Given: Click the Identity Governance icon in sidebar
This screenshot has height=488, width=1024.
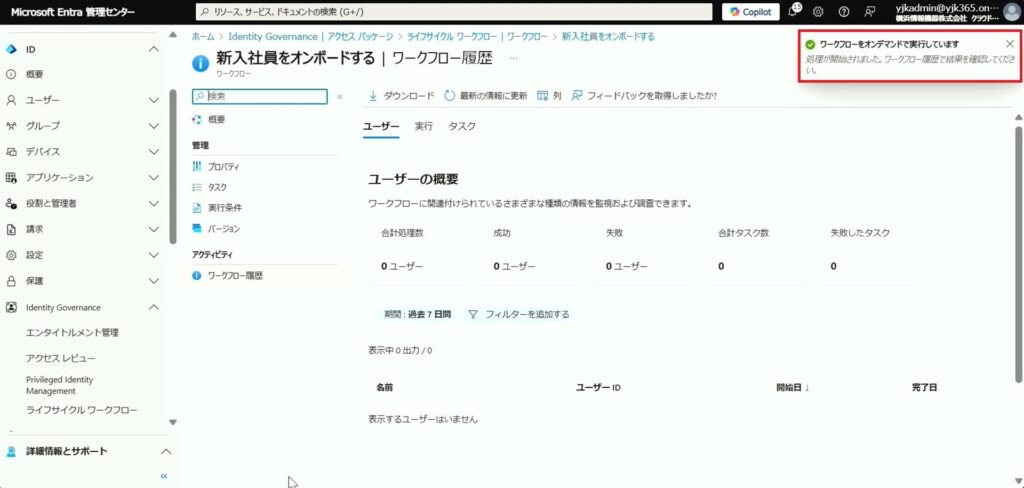Looking at the screenshot, I should tap(11, 307).
